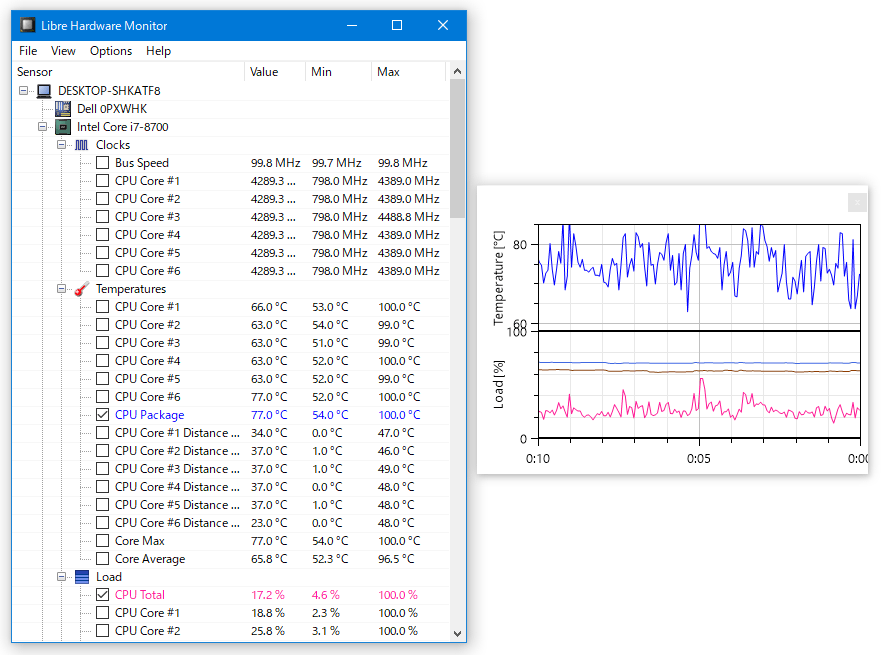Click the 0:05 time marker on plot

[699, 459]
